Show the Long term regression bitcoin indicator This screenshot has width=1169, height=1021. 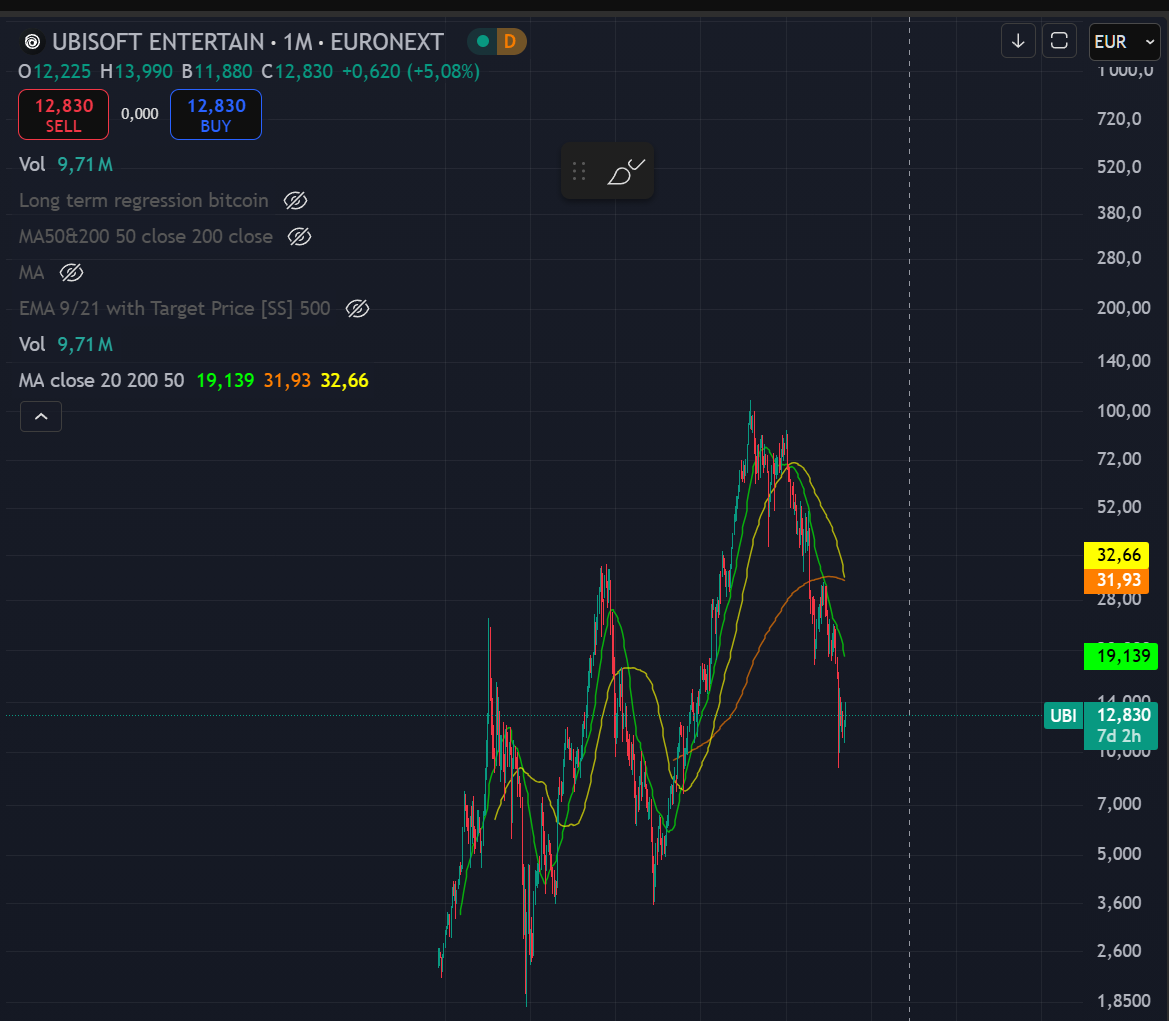296,201
